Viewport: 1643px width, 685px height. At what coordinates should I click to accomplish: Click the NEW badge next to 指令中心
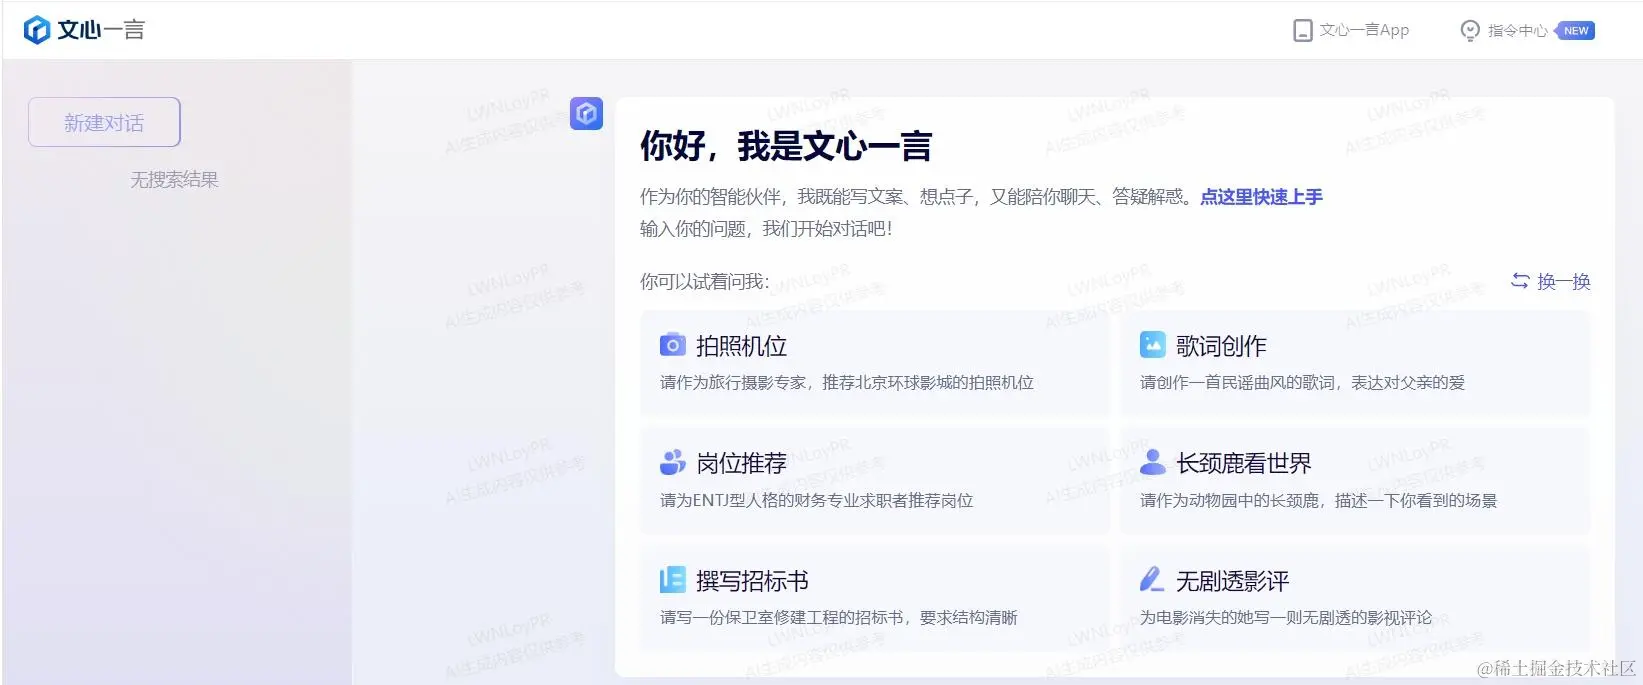coord(1575,31)
